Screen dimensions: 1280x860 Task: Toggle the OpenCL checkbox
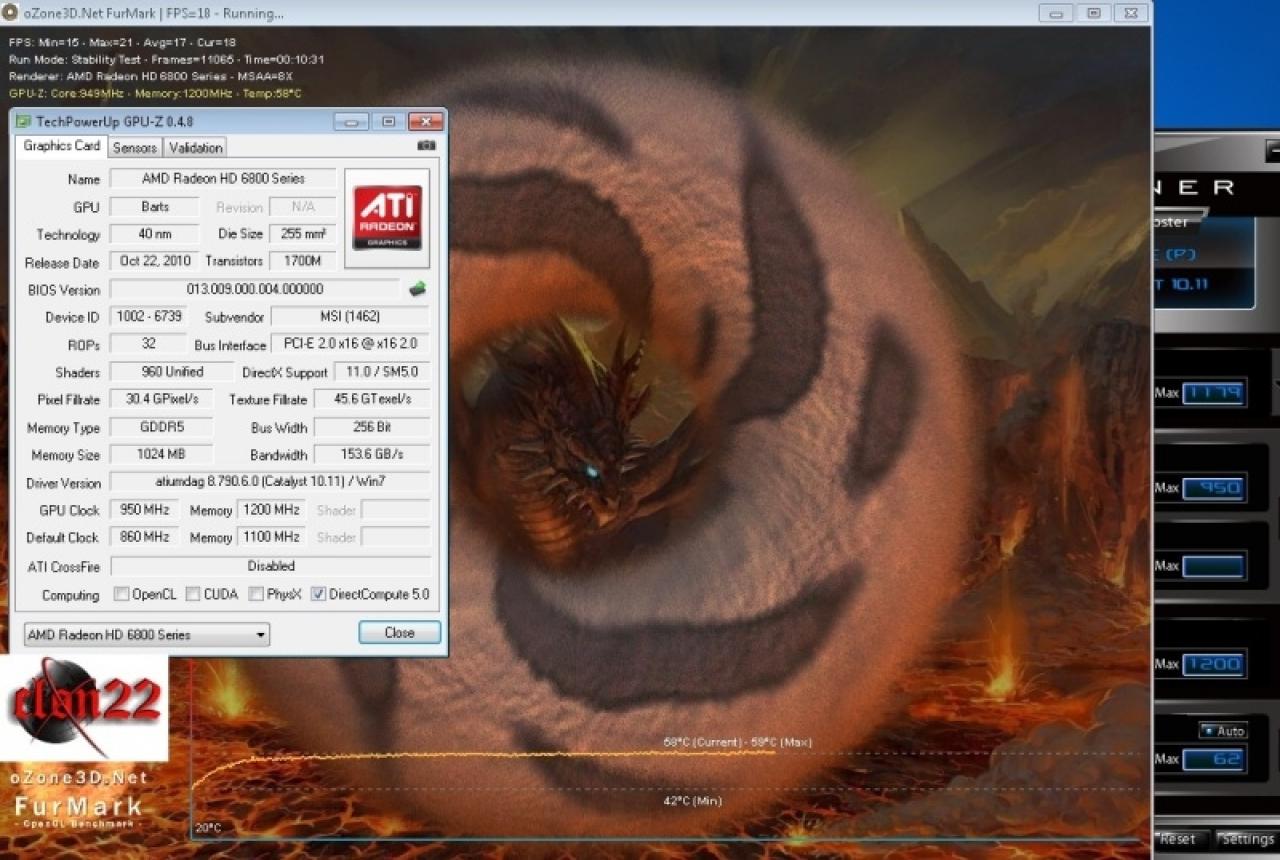click(x=122, y=594)
